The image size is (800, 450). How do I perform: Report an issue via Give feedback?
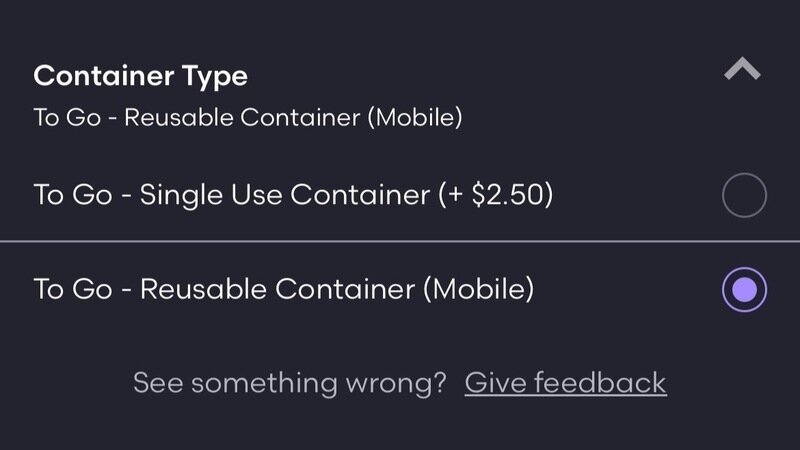[x=565, y=382]
